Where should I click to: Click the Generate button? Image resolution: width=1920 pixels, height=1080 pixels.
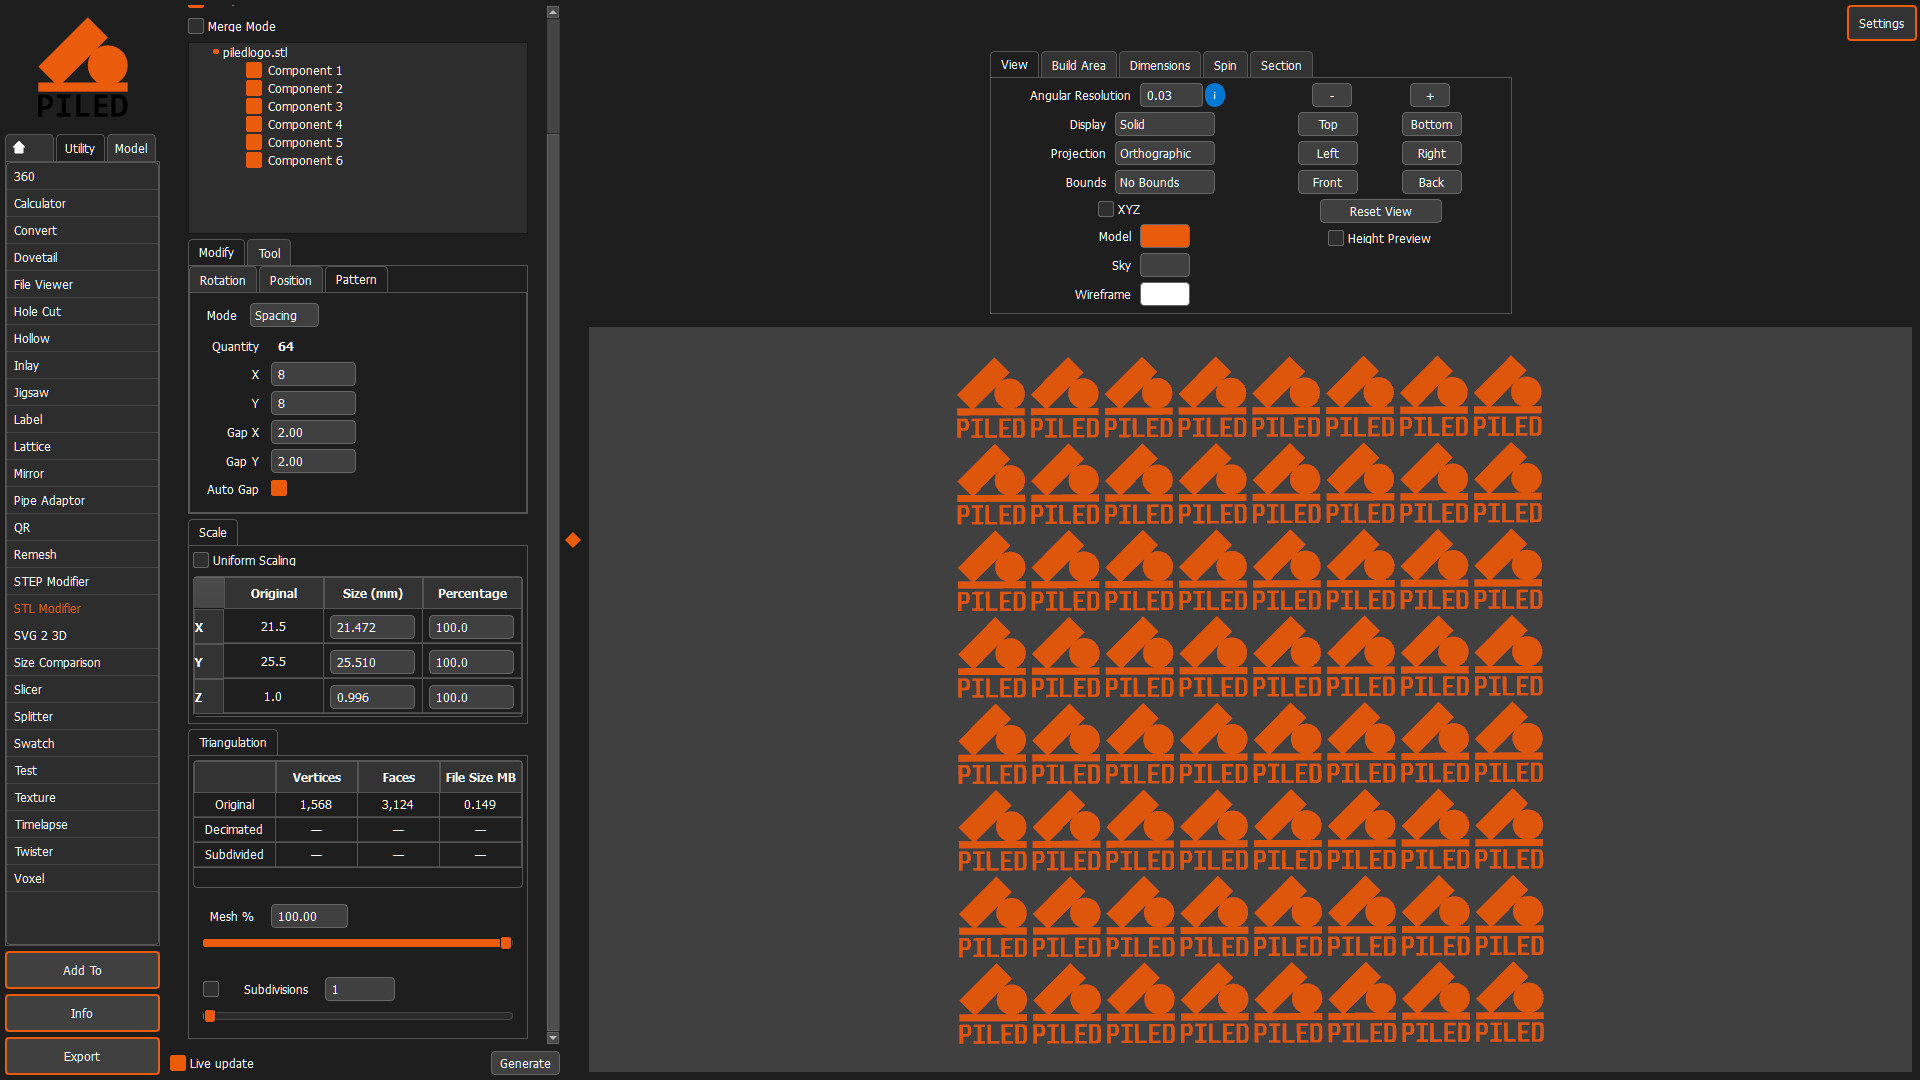[x=525, y=1063]
